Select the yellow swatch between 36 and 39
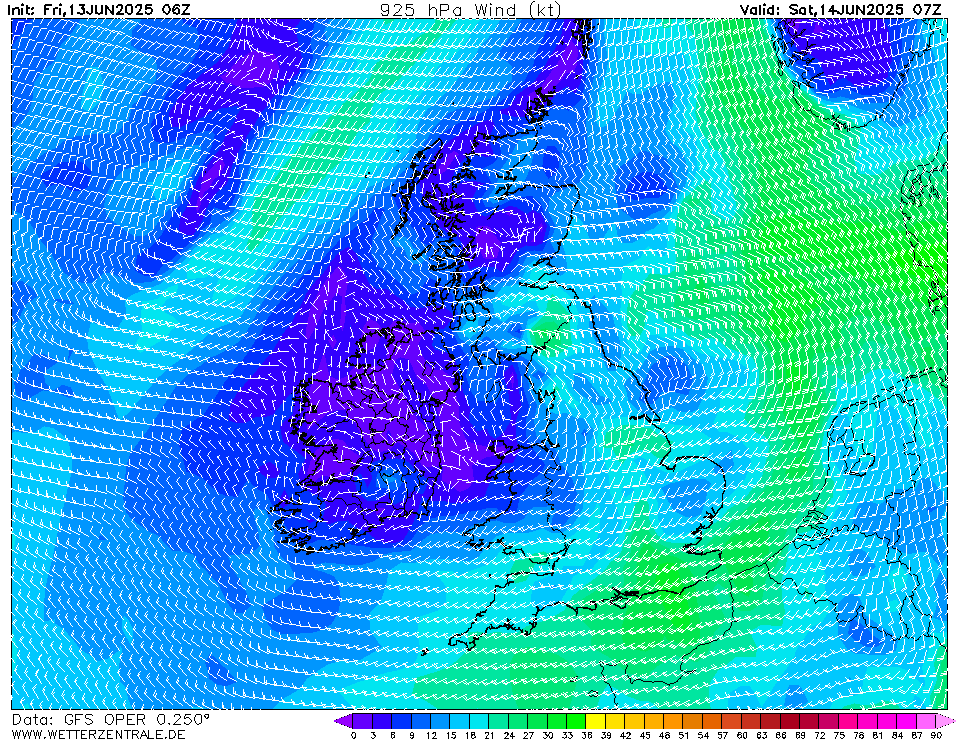Screen dimensions: 959x741 click(596, 720)
